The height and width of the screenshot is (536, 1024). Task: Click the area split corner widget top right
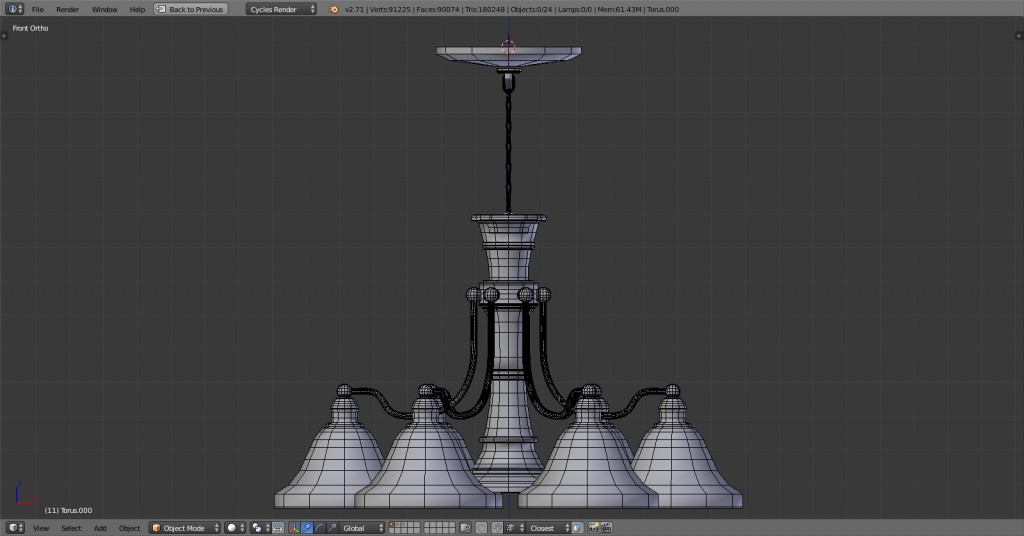point(1019,35)
